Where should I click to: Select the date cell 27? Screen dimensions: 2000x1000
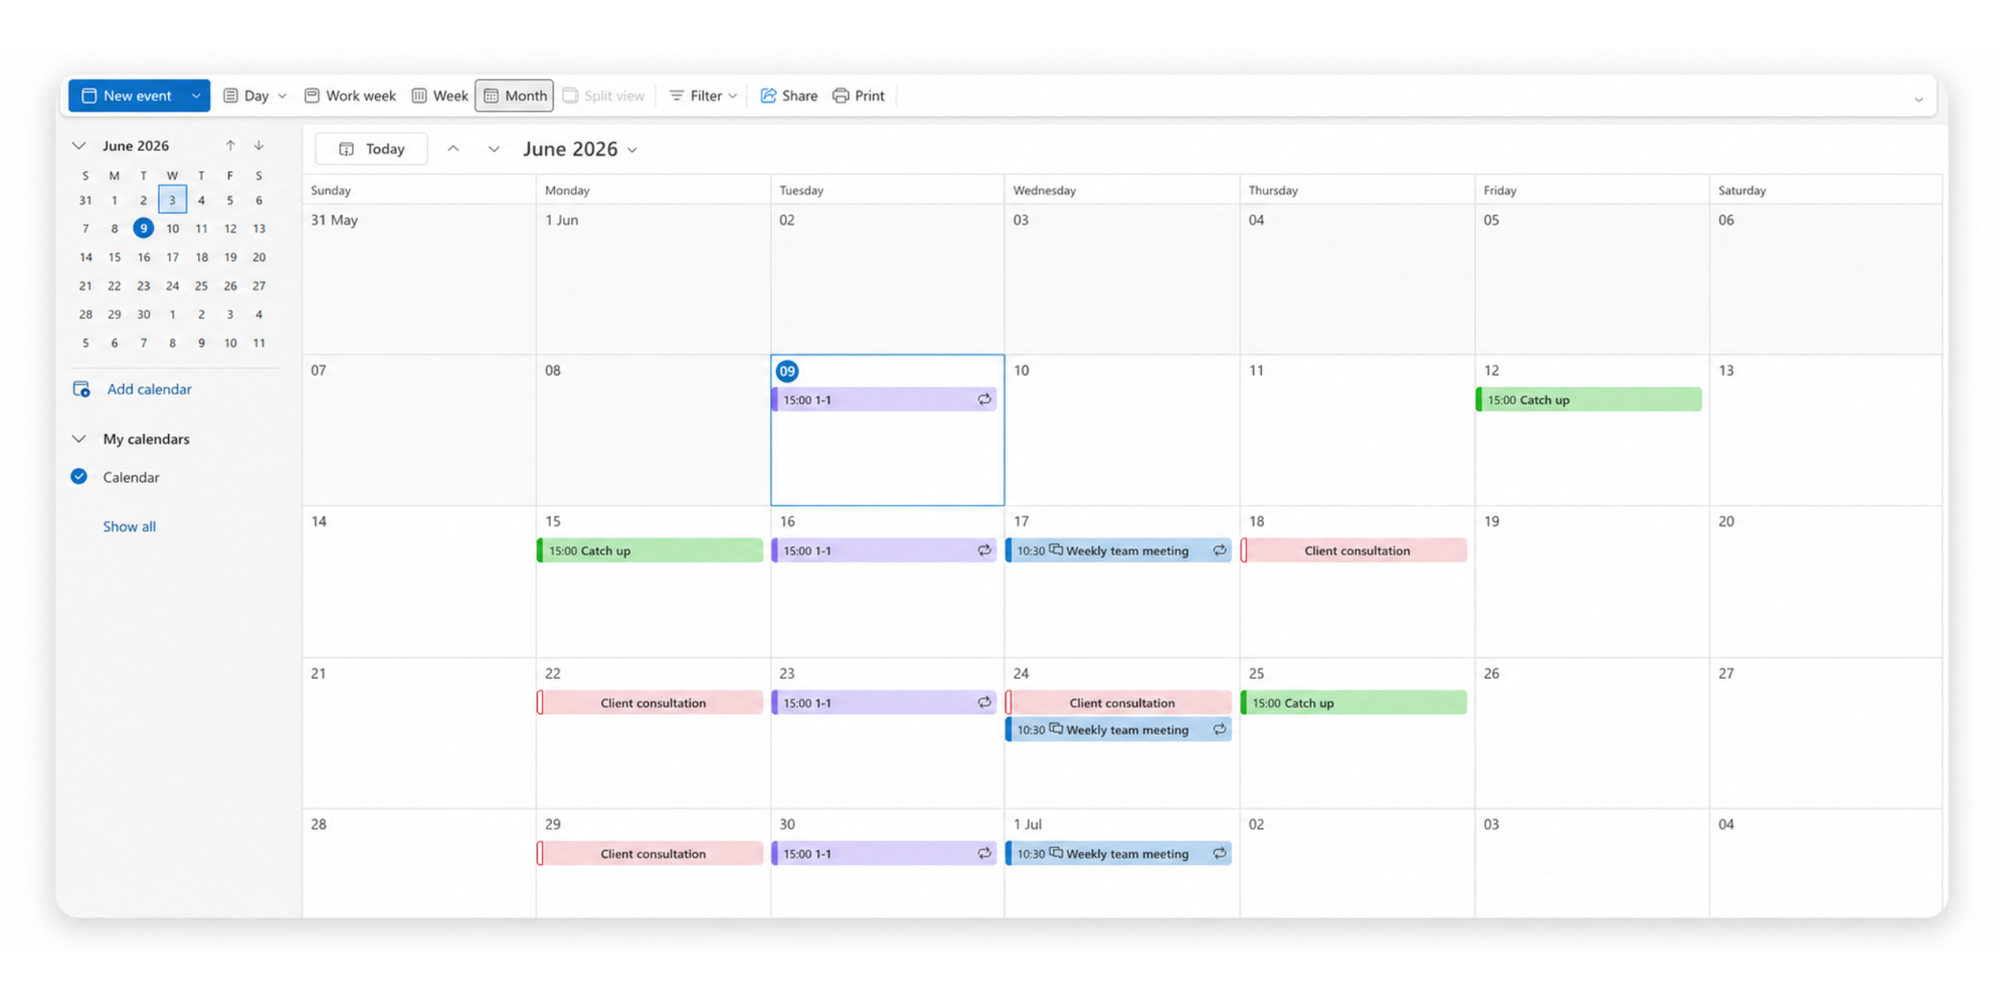click(1826, 733)
